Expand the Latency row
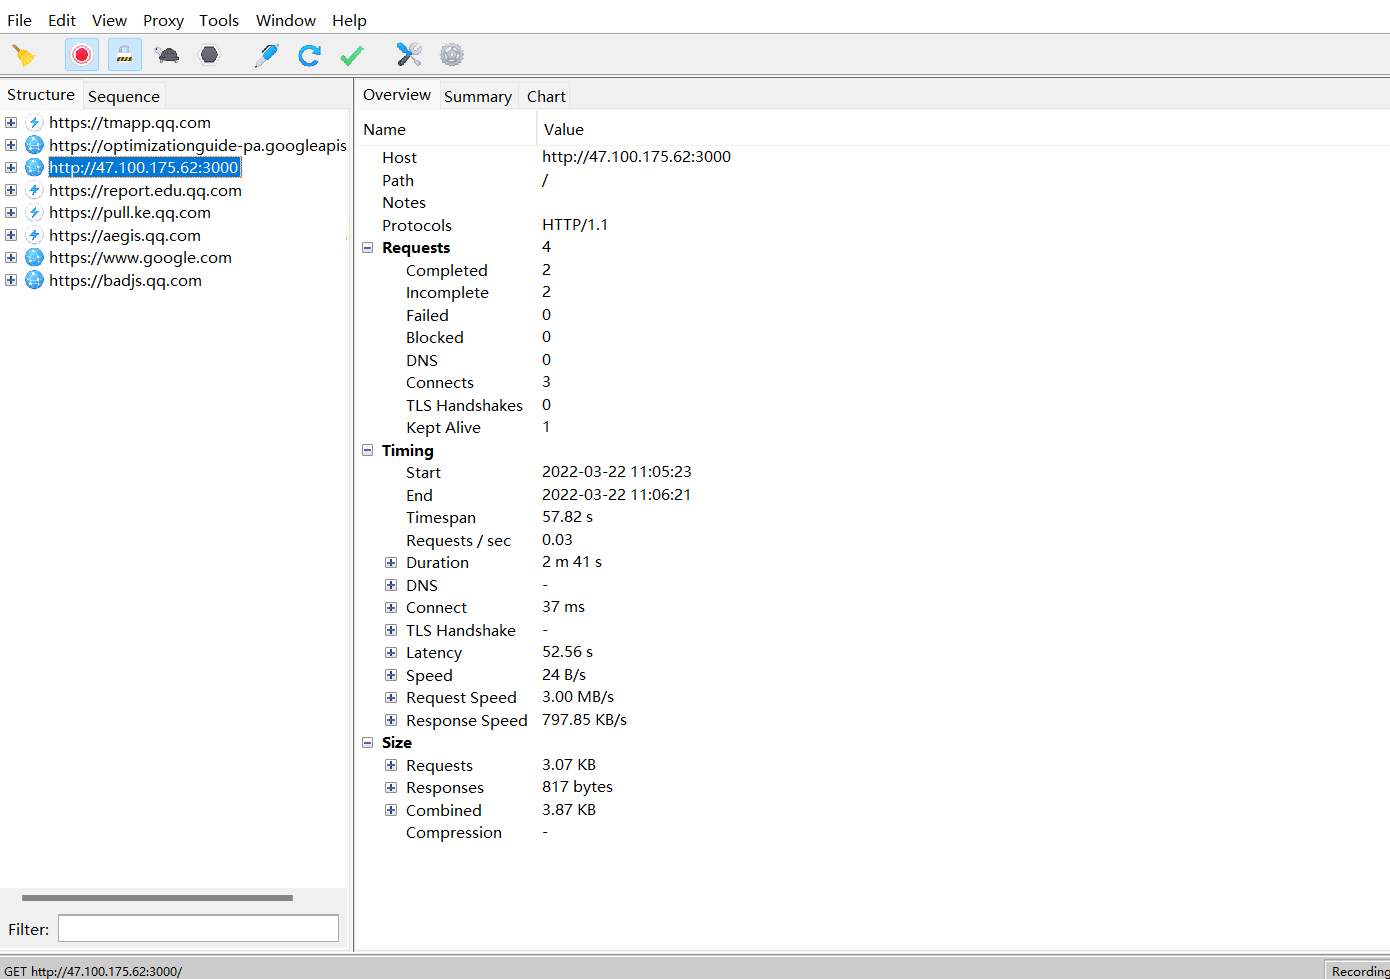 pos(391,652)
